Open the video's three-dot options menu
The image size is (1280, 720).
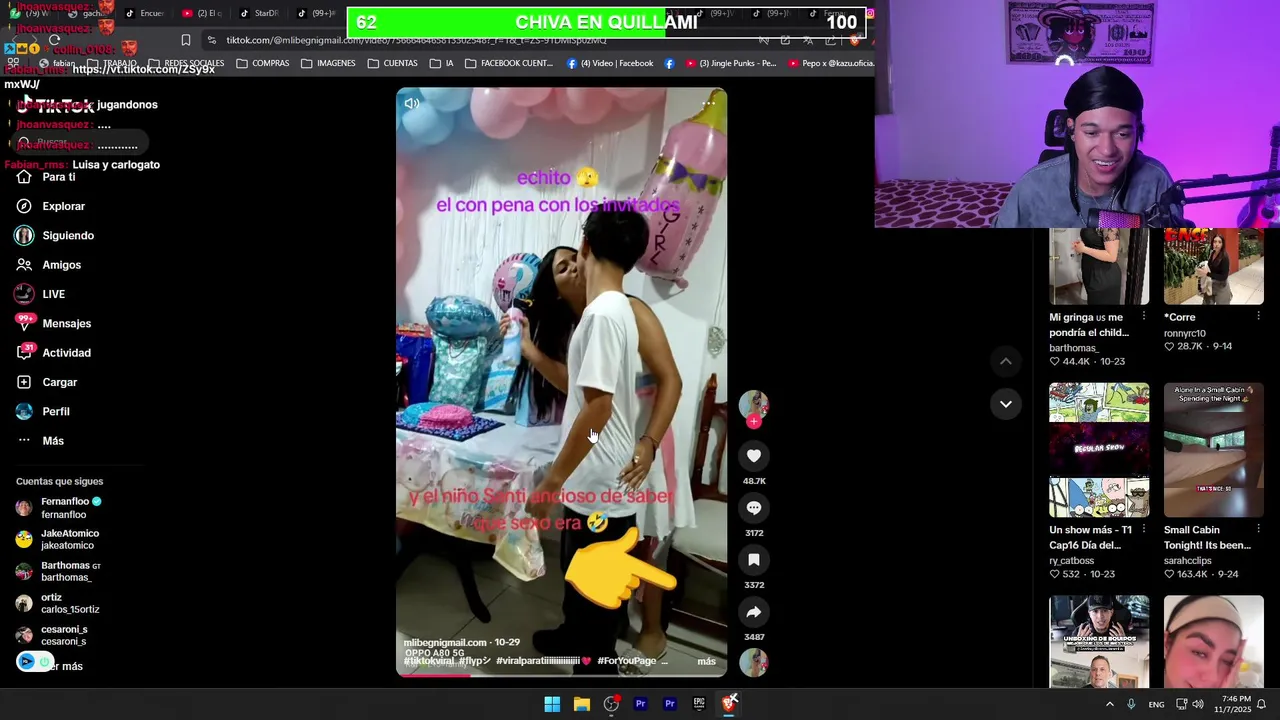(x=708, y=103)
